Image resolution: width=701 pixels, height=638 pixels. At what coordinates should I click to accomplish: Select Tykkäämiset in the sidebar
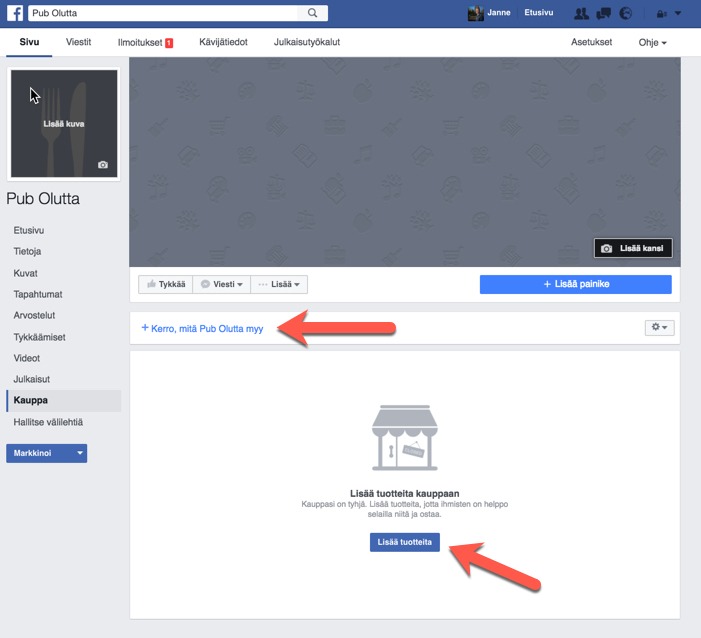click(39, 337)
